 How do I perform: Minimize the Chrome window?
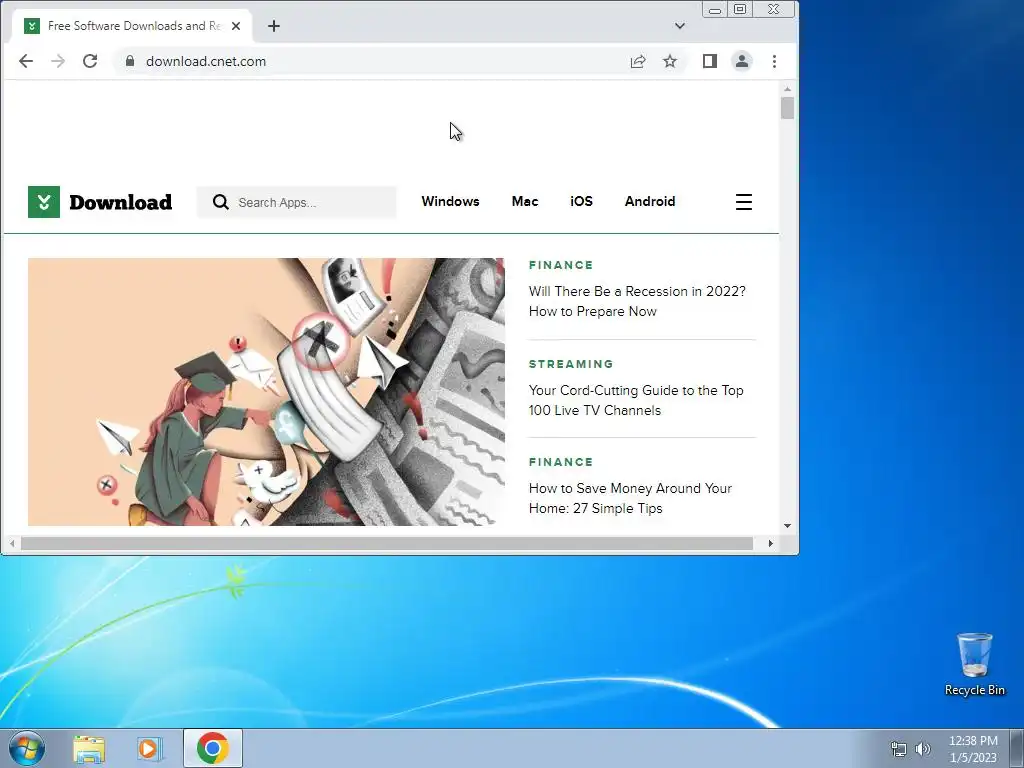pyautogui.click(x=715, y=9)
